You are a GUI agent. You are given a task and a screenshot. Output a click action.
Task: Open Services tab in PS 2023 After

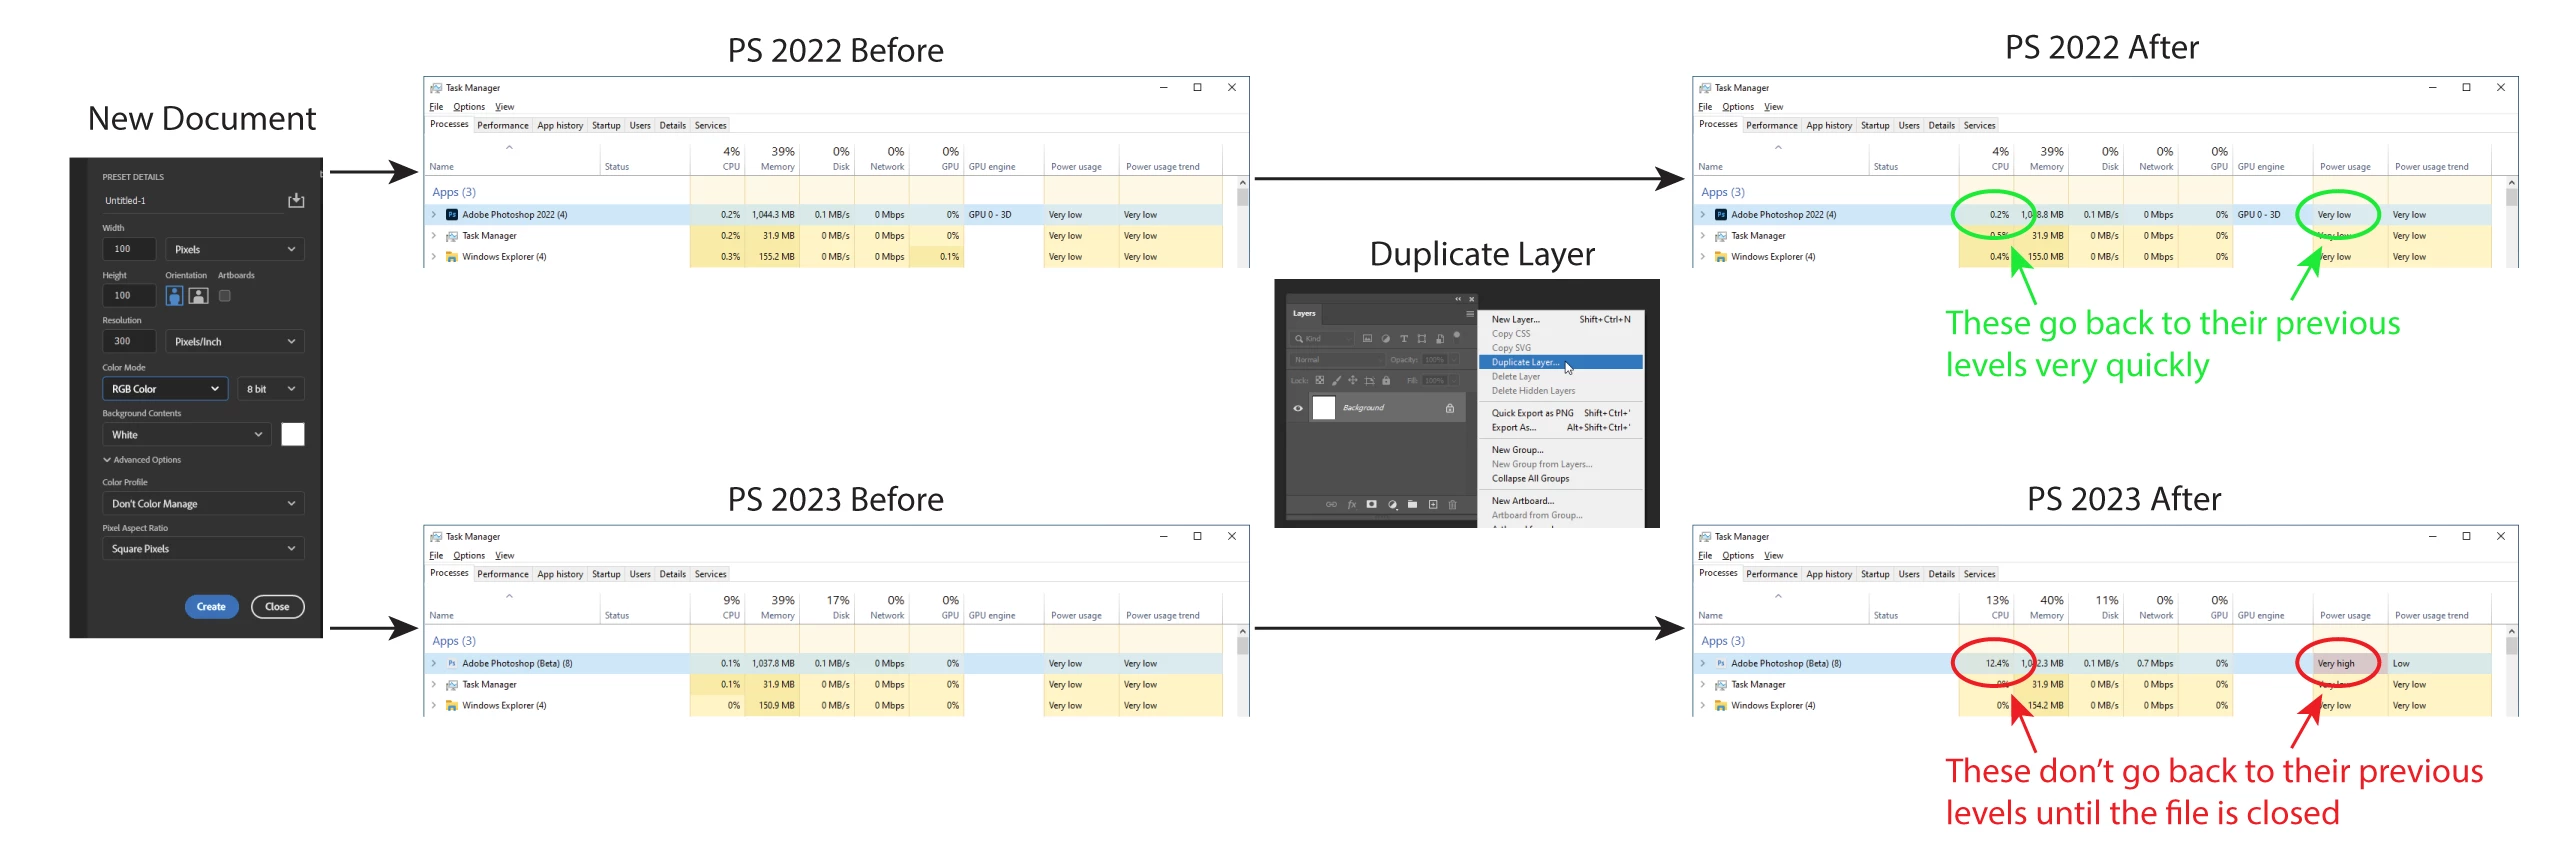(x=1979, y=575)
